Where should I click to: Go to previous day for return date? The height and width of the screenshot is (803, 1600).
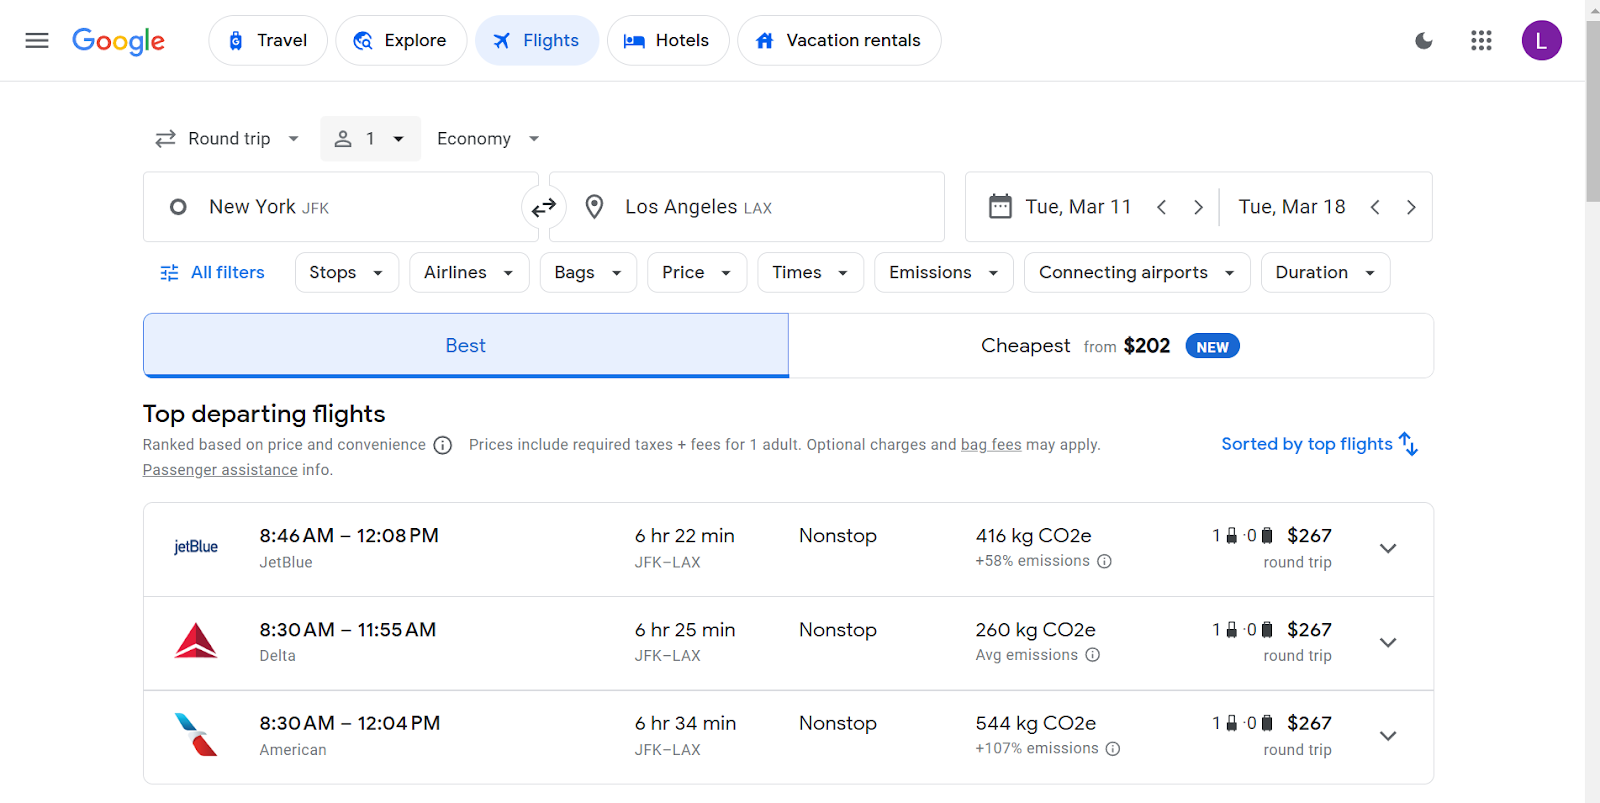point(1375,207)
